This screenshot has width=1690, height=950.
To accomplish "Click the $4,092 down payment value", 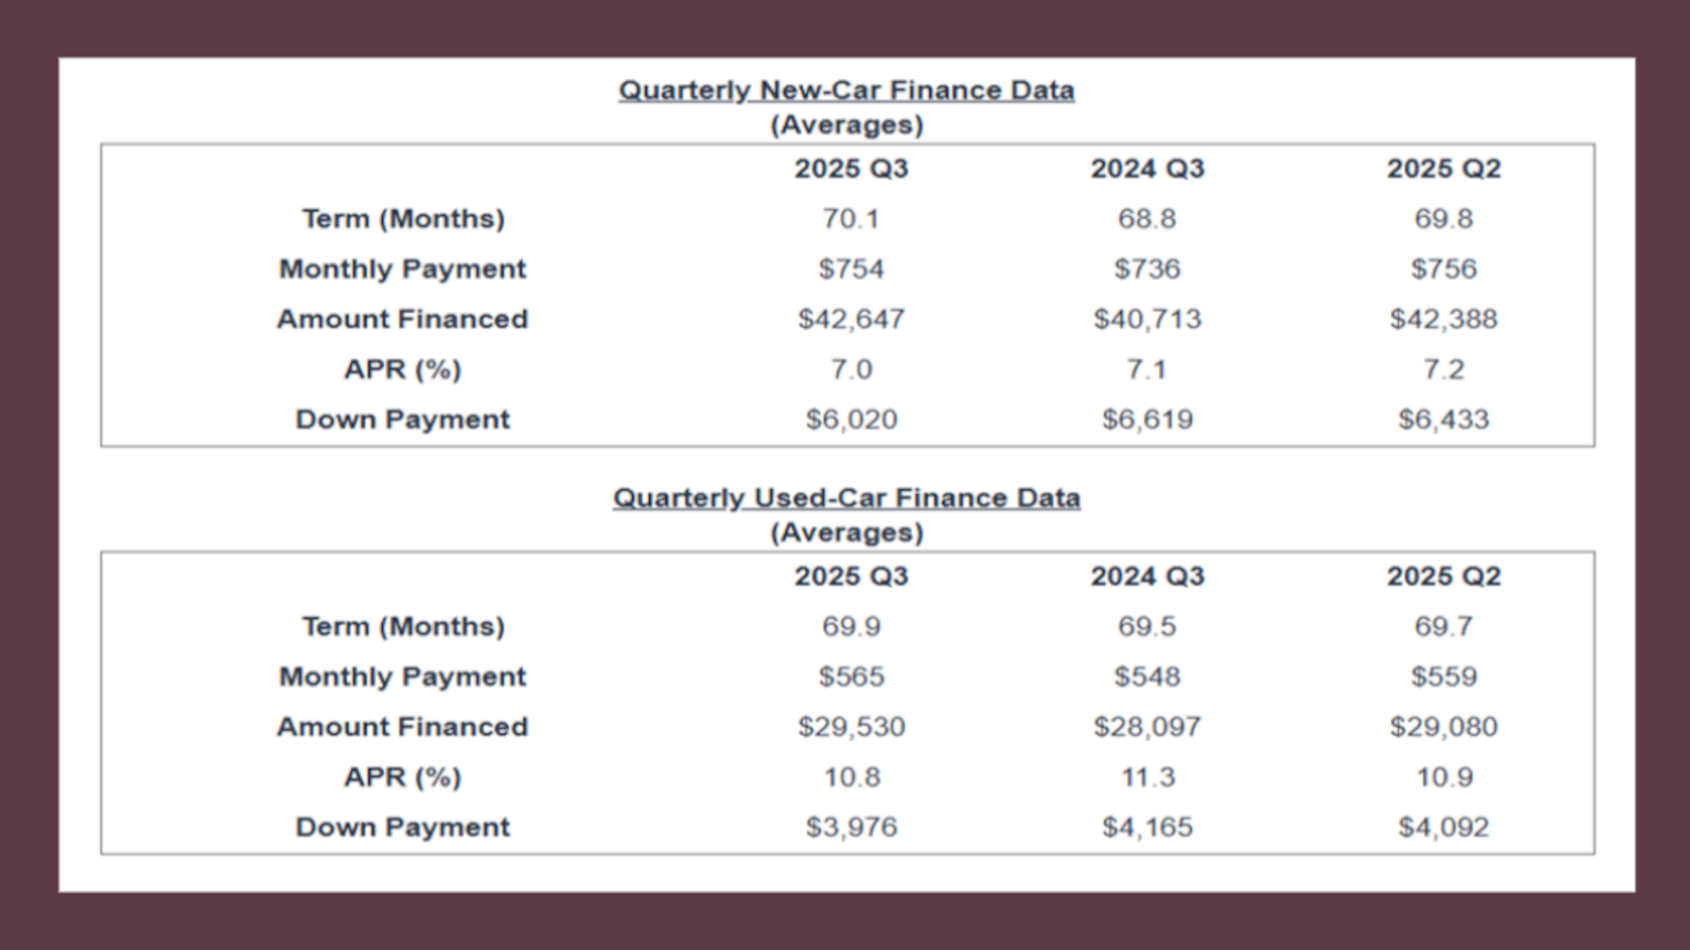I will 1443,827.
